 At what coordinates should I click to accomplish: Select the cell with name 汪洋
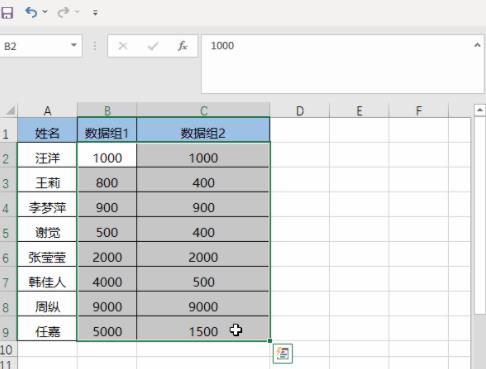click(x=47, y=155)
